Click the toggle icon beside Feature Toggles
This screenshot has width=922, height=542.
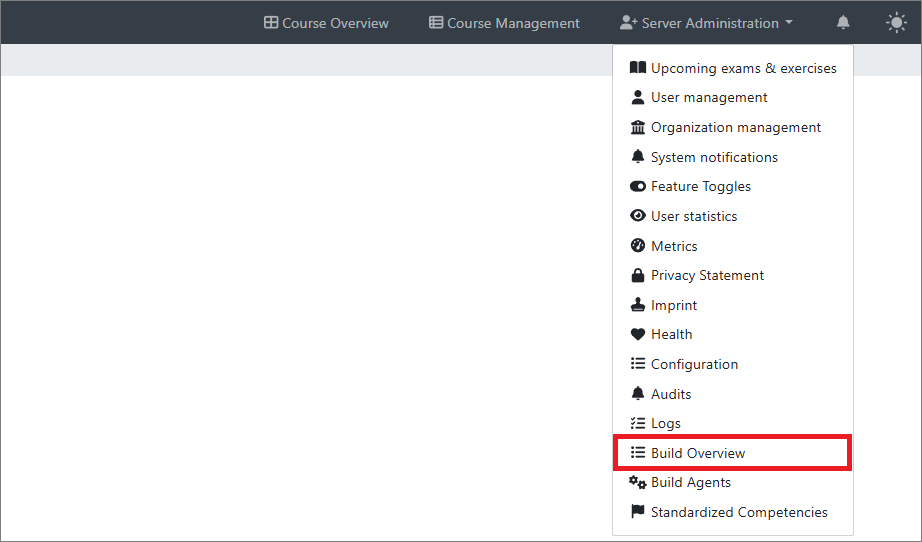(637, 186)
